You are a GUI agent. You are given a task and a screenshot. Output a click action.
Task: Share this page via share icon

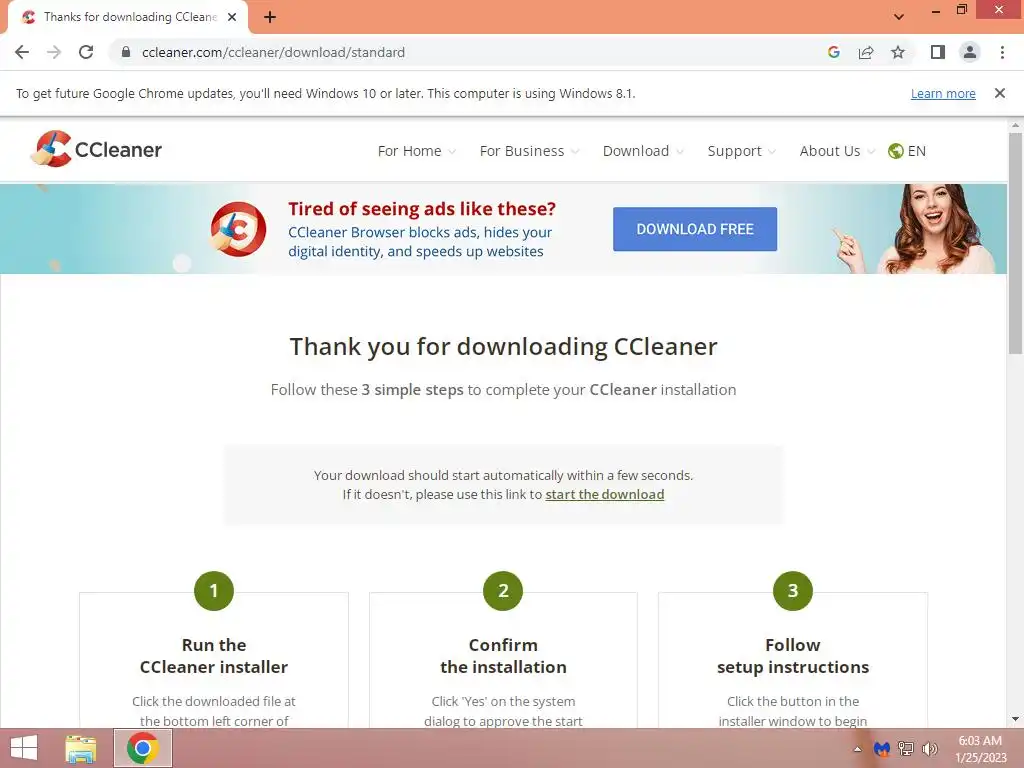[x=866, y=52]
